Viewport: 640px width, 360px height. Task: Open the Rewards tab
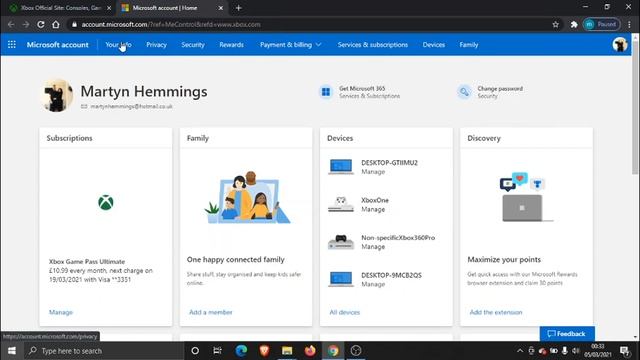click(231, 45)
